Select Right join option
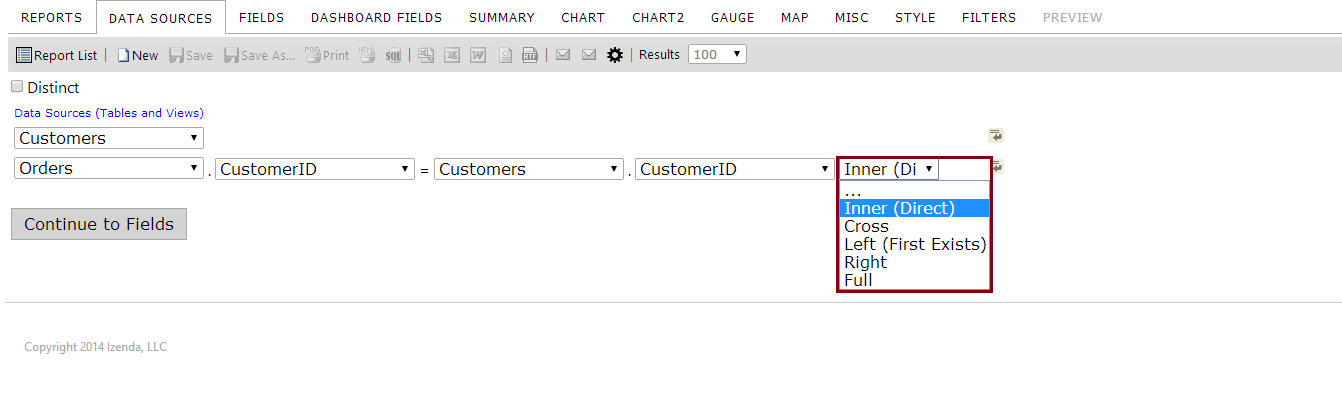The image size is (1342, 395). [915, 262]
